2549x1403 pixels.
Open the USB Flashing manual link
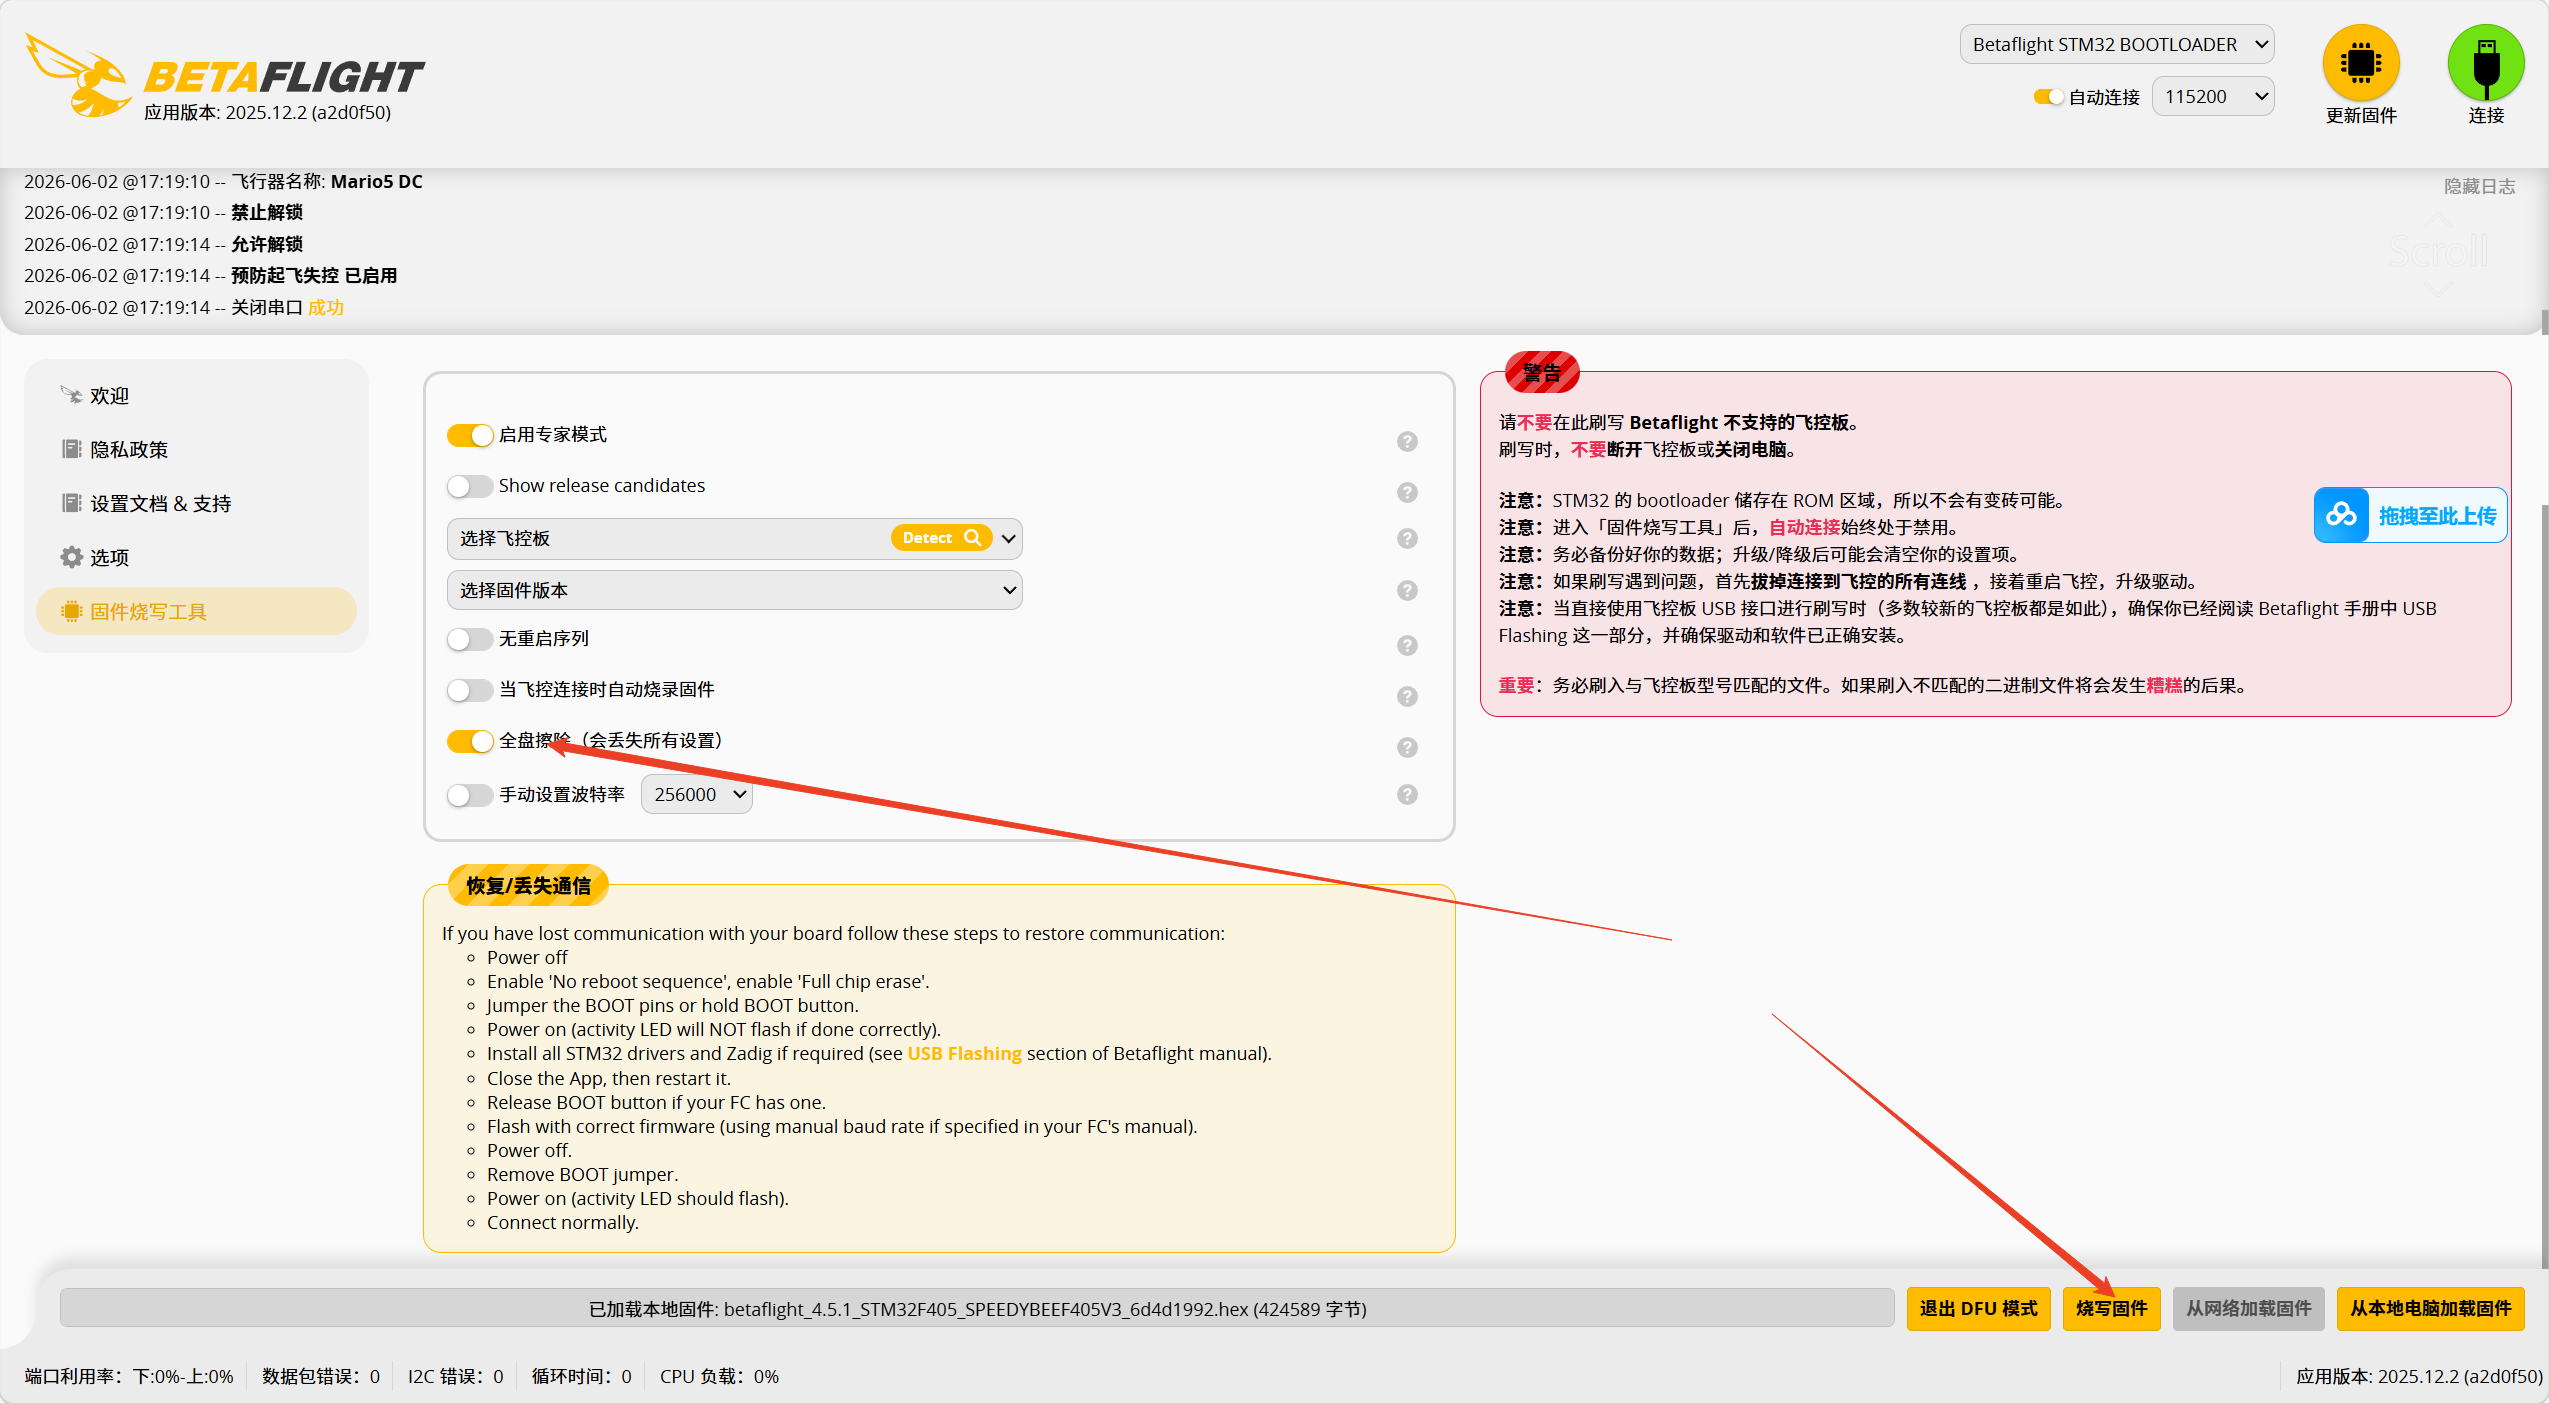pyautogui.click(x=964, y=1053)
